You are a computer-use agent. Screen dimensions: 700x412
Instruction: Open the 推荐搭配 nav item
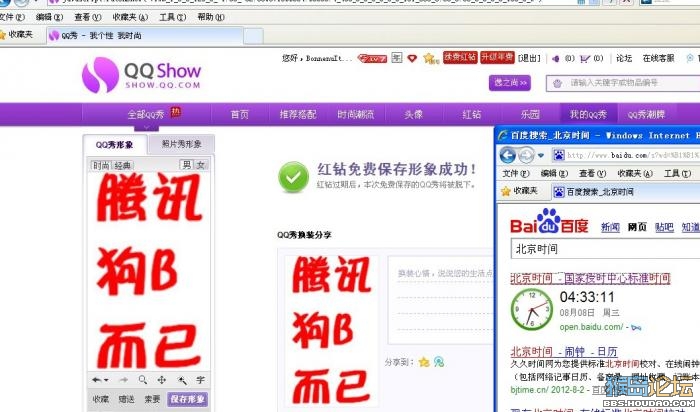(298, 115)
